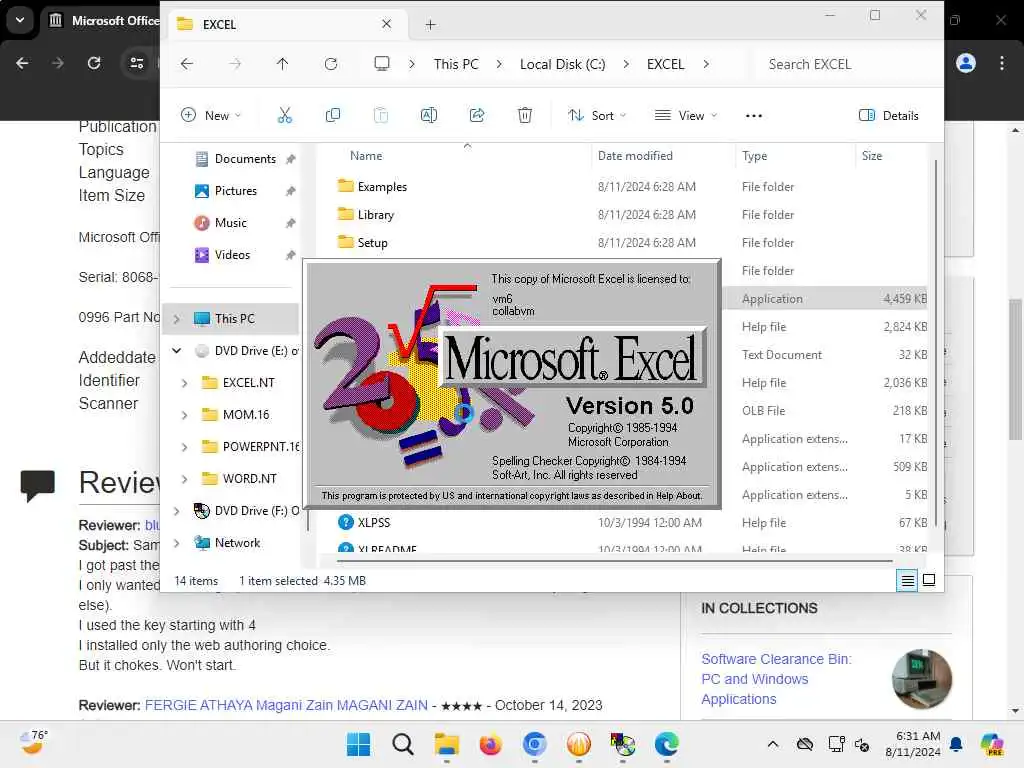Open browser three-dot menu

(1002, 63)
